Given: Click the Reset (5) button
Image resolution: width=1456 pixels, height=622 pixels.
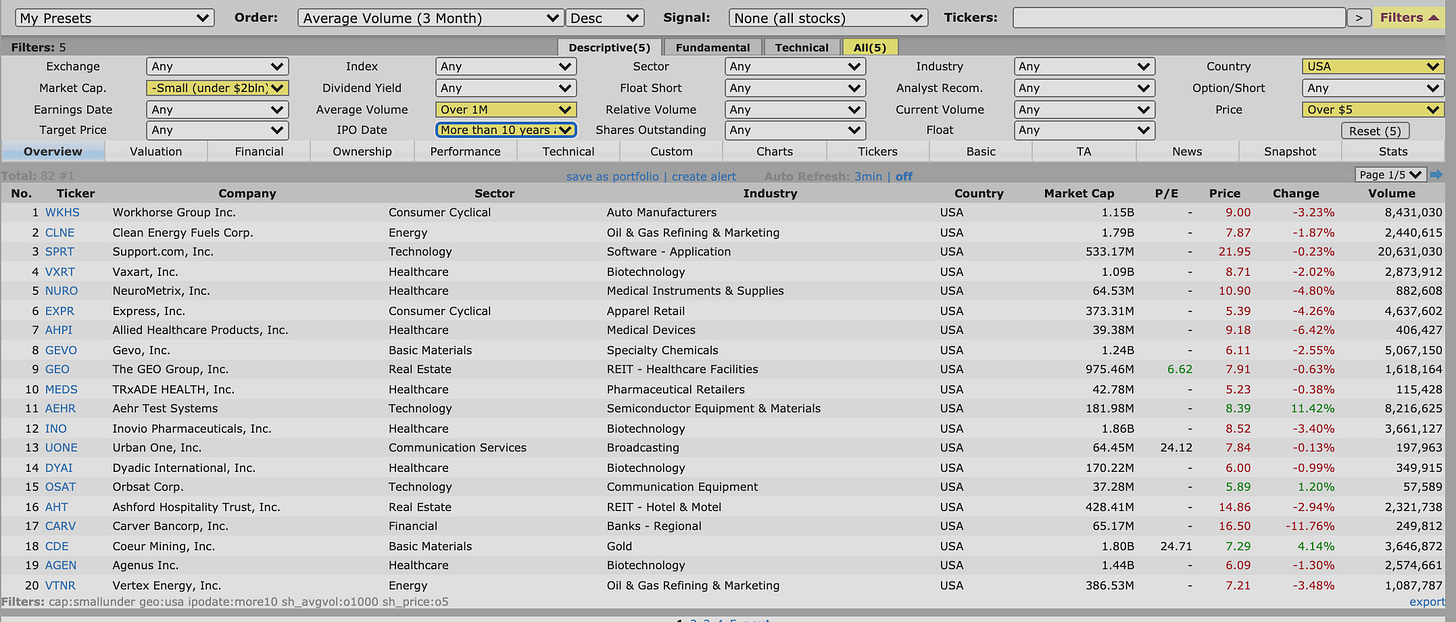Looking at the screenshot, I should pos(1376,131).
